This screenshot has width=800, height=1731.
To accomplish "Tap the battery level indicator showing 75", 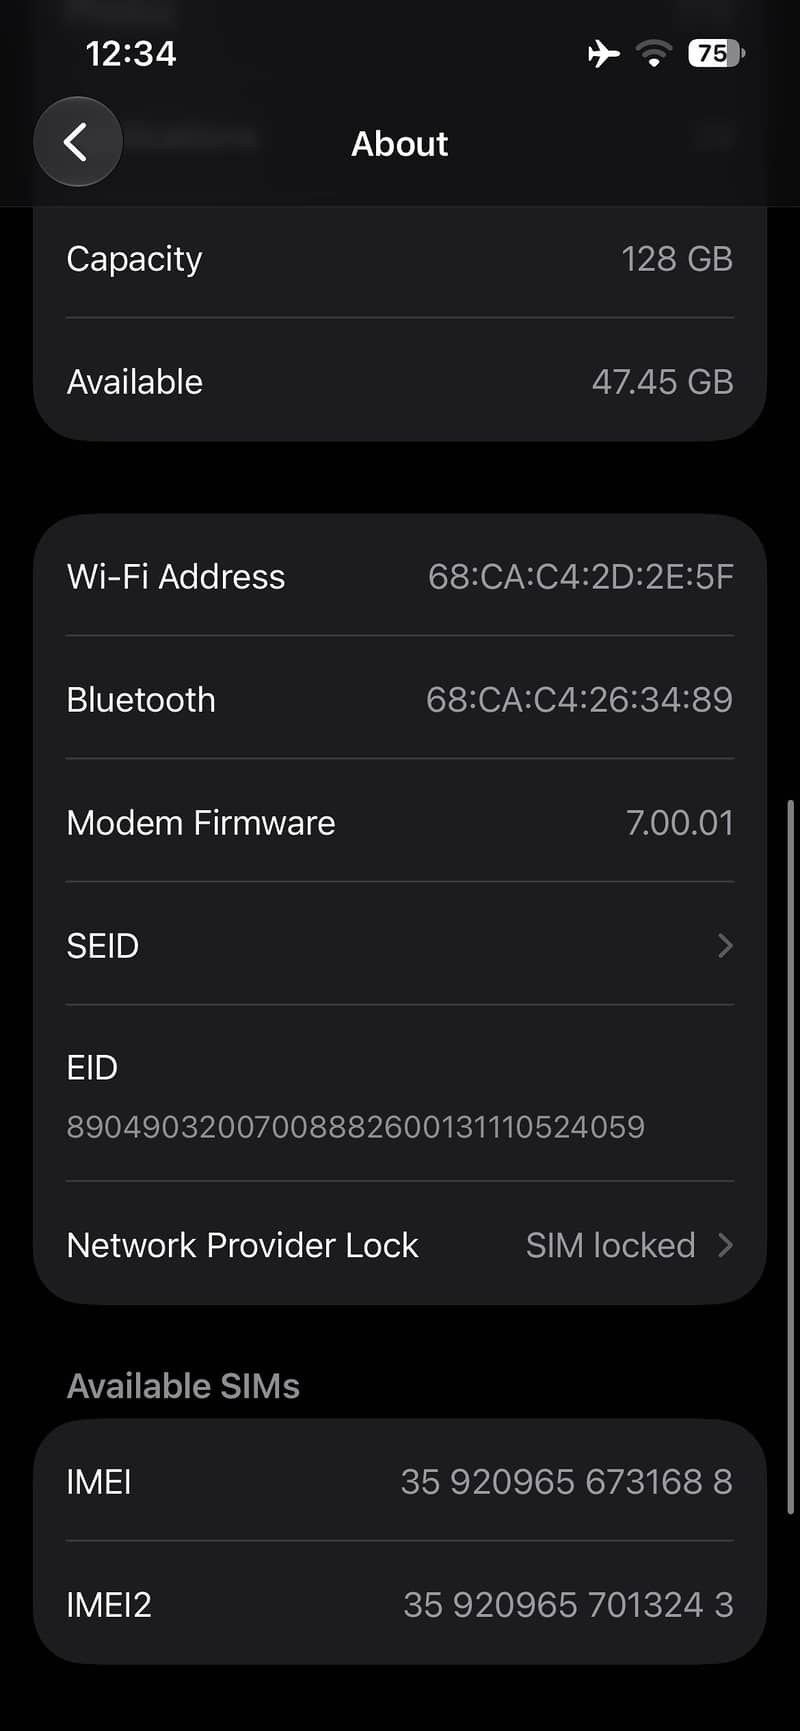I will coord(716,53).
